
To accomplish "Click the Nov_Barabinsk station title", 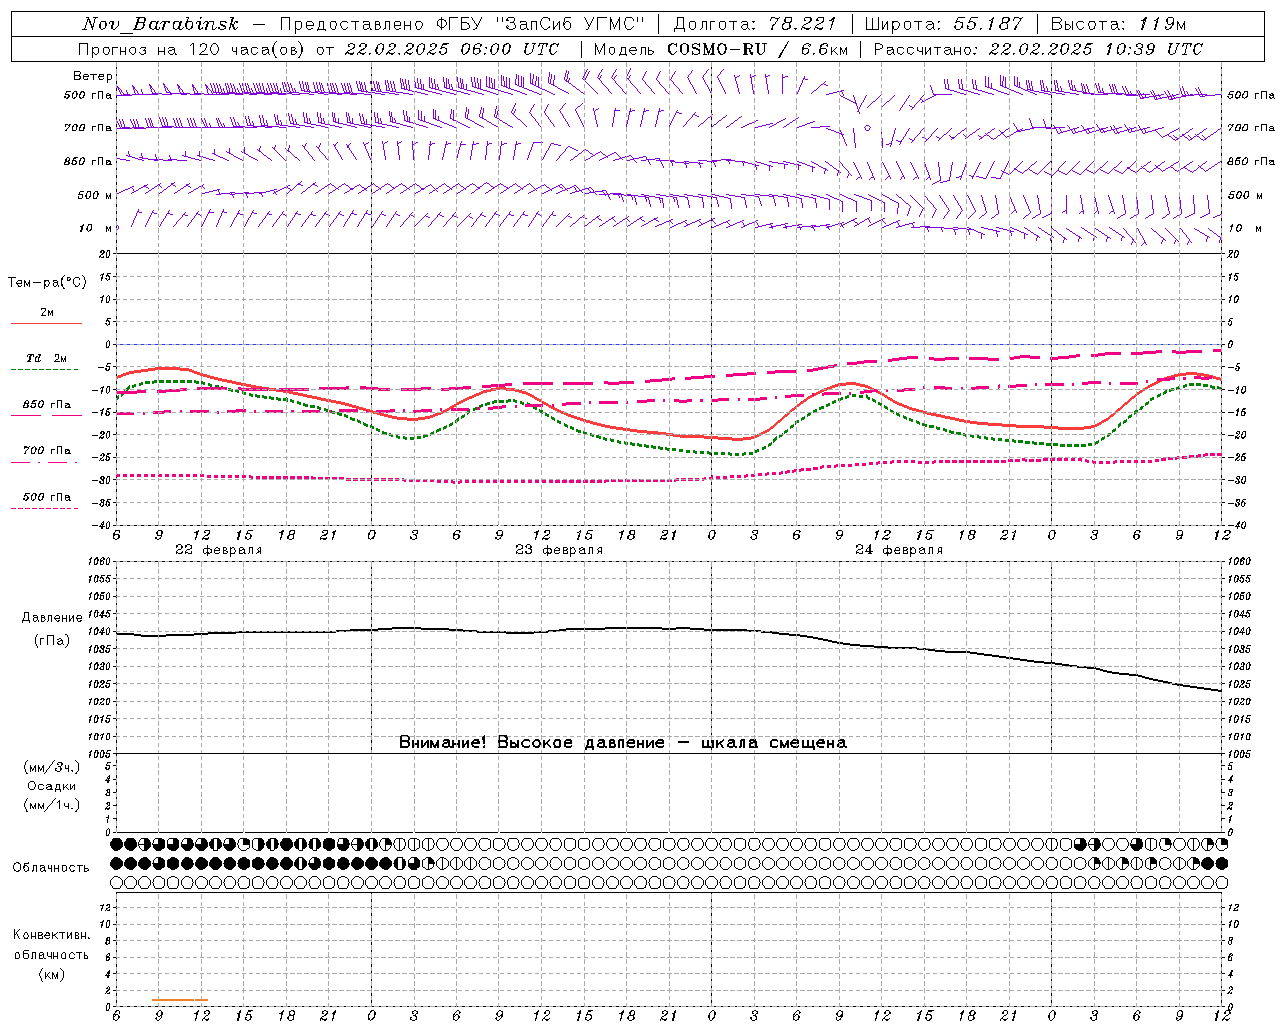I will [x=161, y=24].
